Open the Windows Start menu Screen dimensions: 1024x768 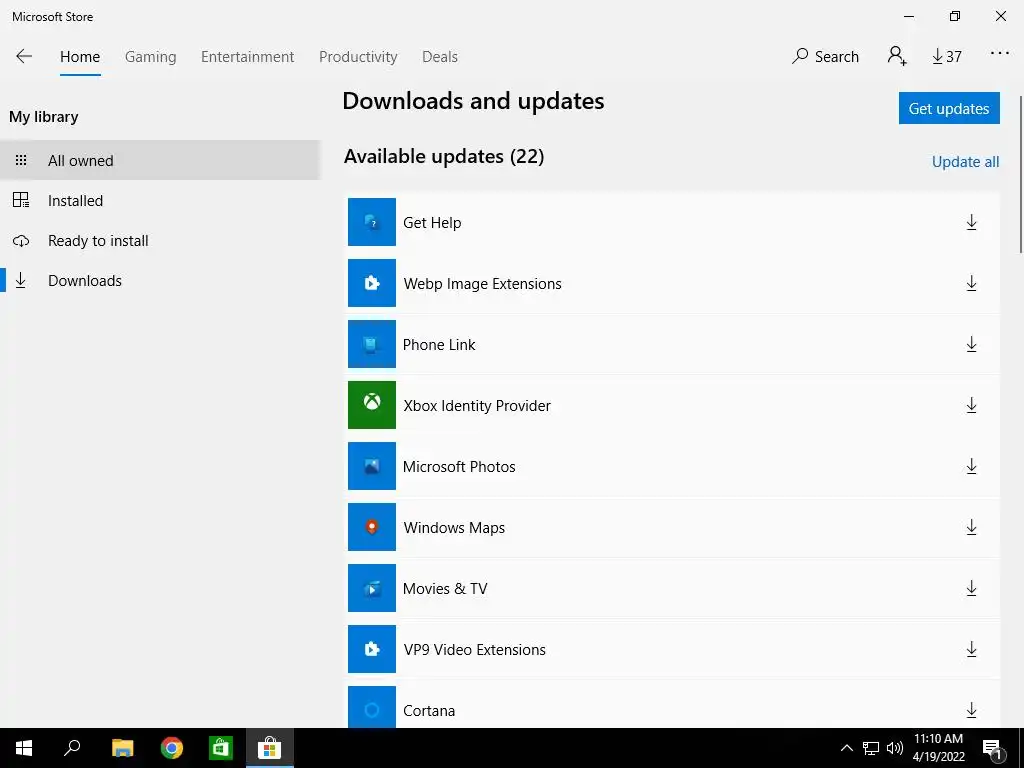tap(24, 748)
